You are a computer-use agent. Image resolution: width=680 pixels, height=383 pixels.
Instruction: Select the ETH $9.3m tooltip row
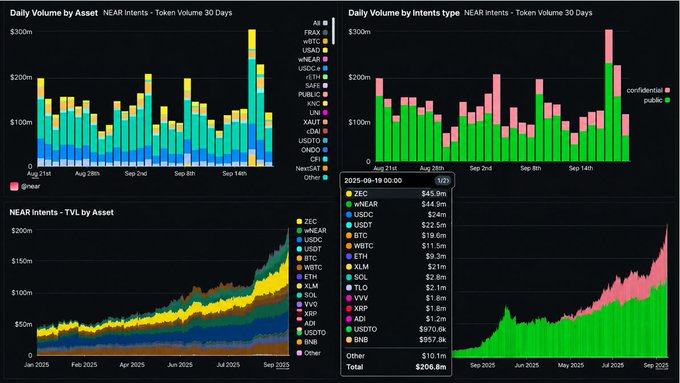pyautogui.click(x=396, y=256)
